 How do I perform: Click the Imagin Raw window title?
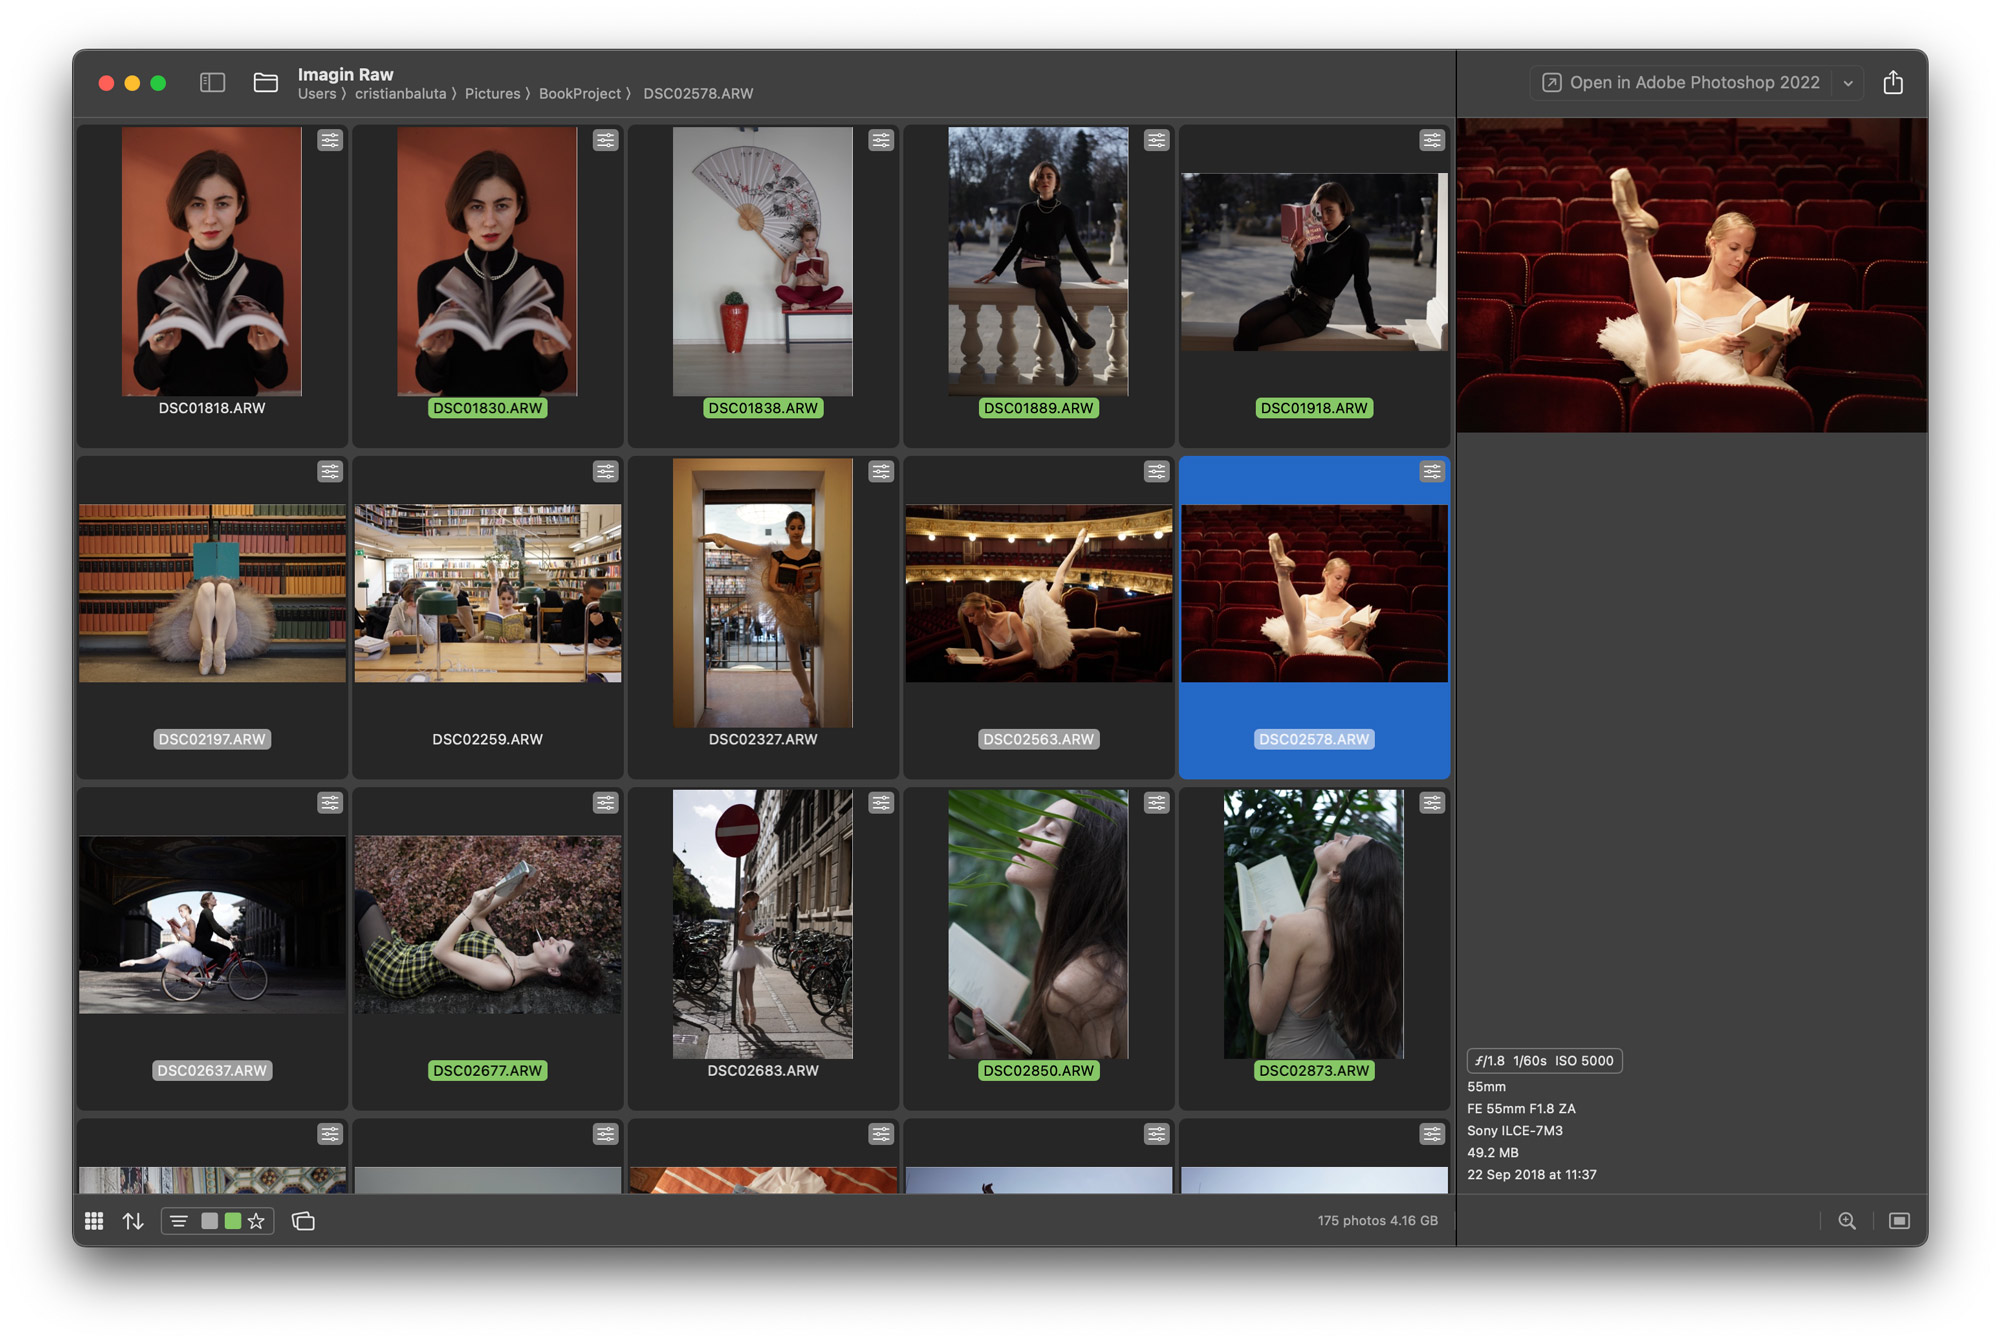346,74
